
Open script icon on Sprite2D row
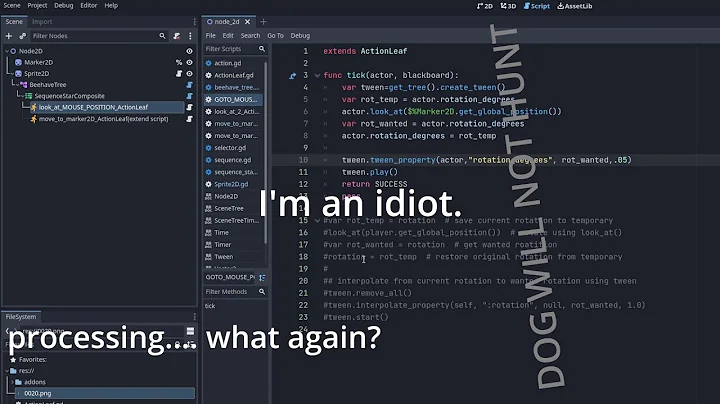coord(179,73)
